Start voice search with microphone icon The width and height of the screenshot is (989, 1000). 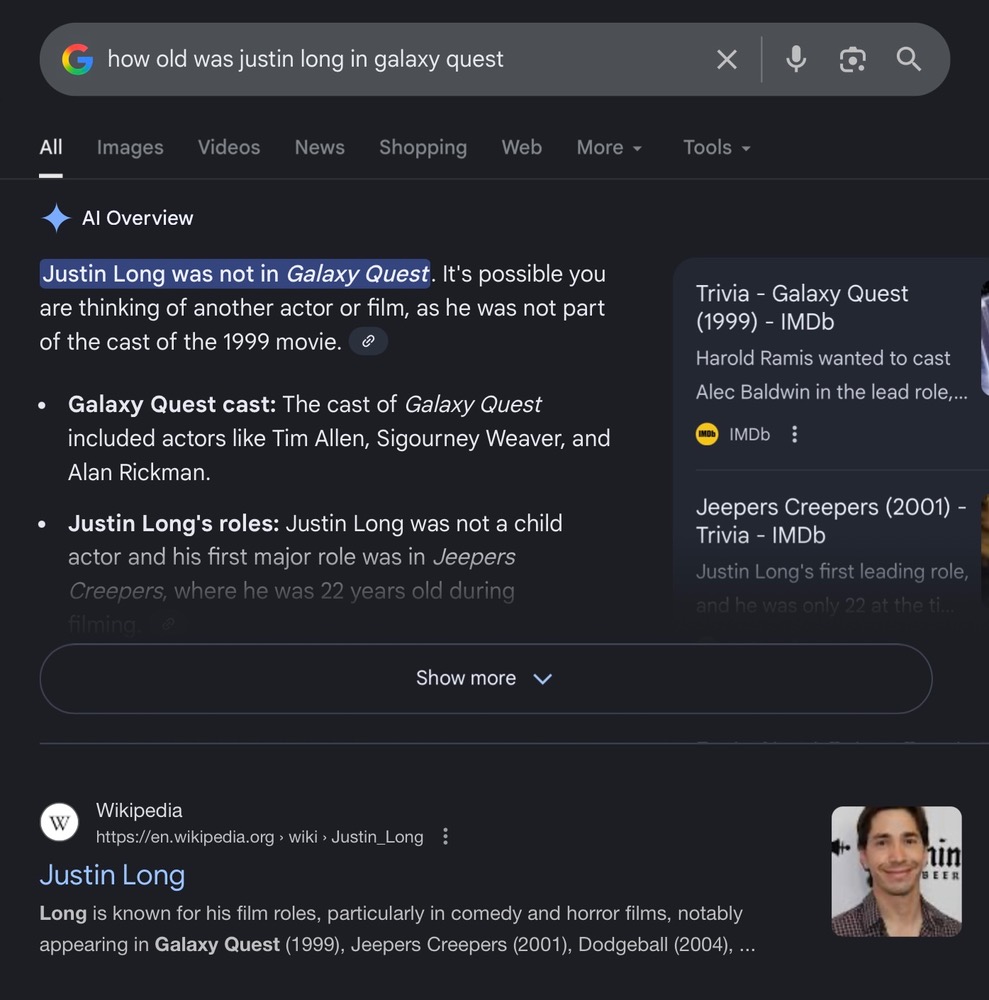(796, 60)
